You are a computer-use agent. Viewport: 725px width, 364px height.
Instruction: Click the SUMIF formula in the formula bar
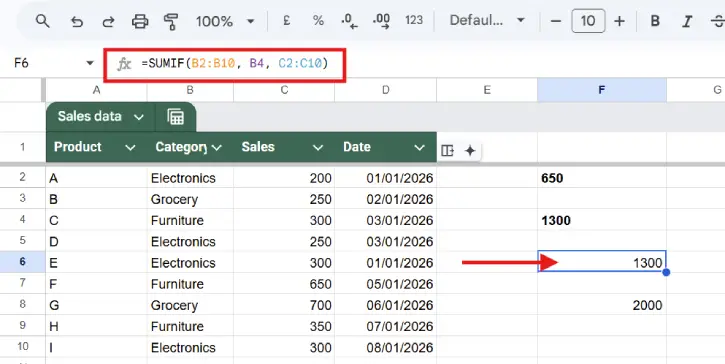pyautogui.click(x=235, y=63)
